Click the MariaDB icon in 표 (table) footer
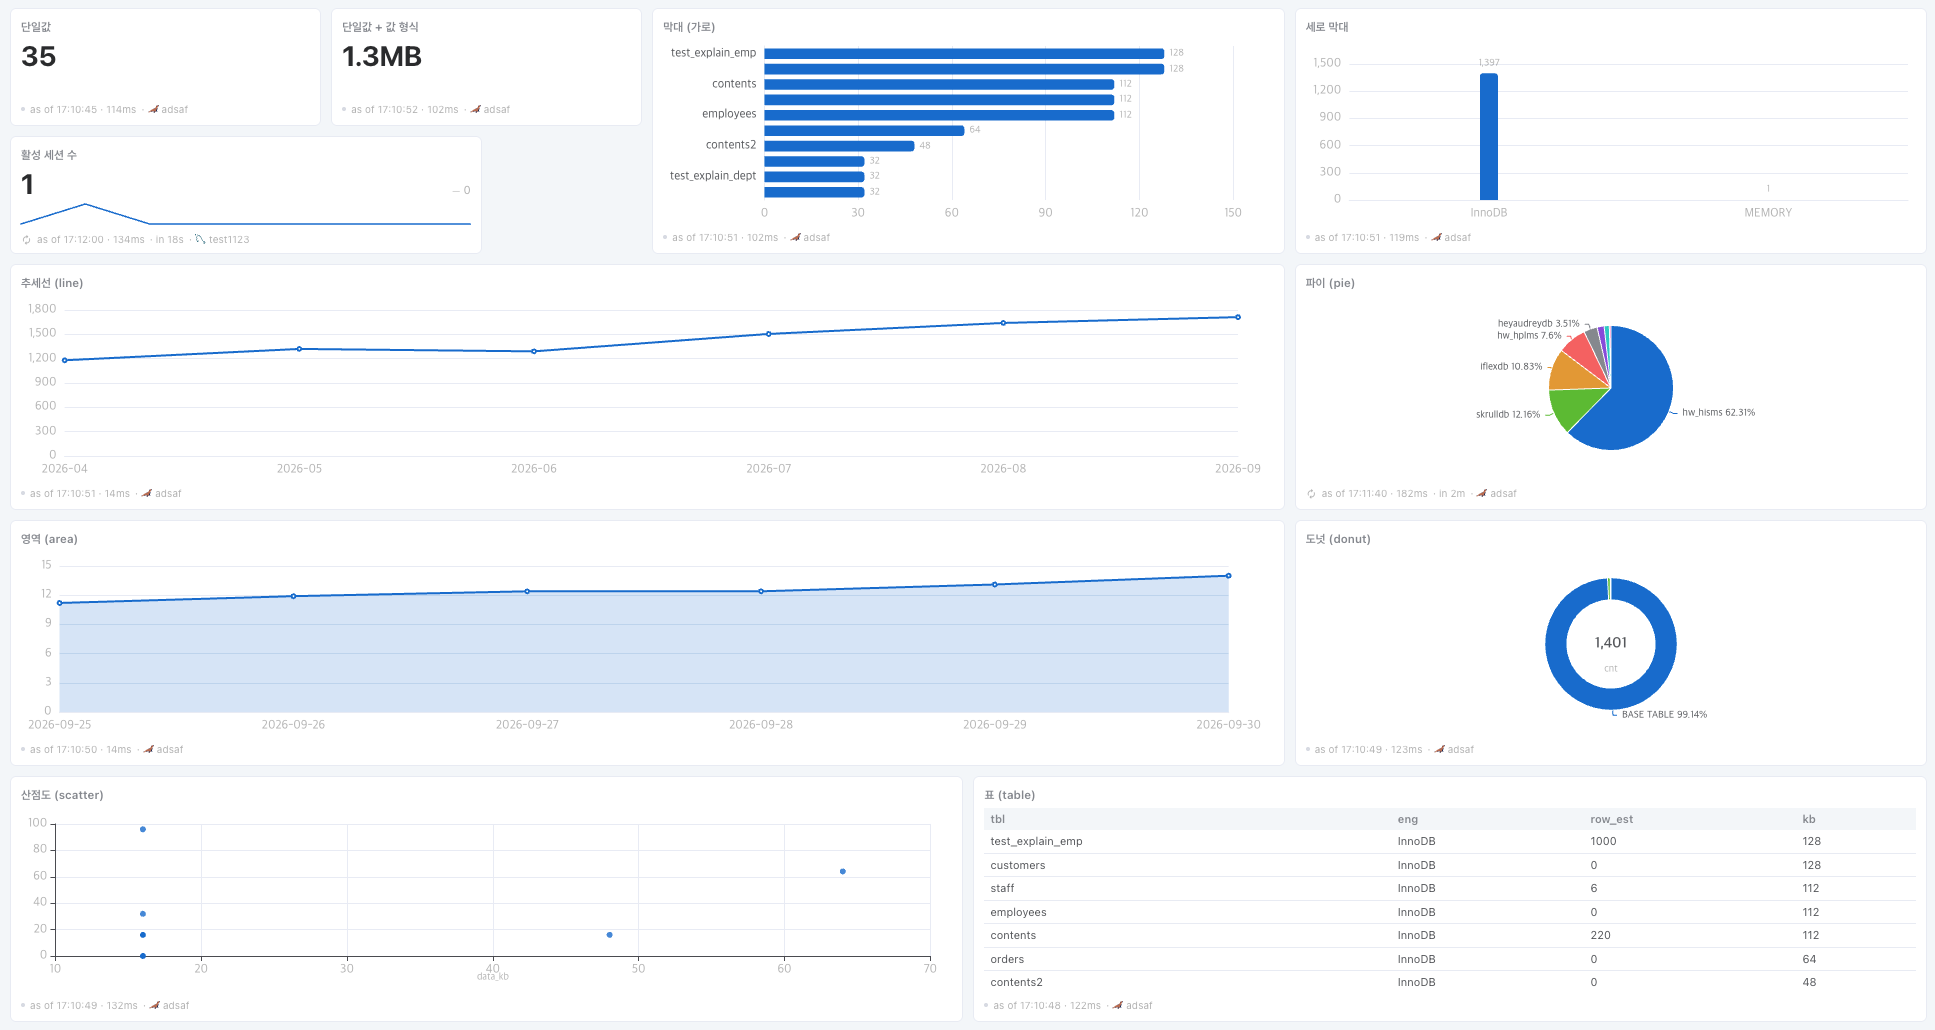This screenshot has height=1030, width=1935. 1118,1006
